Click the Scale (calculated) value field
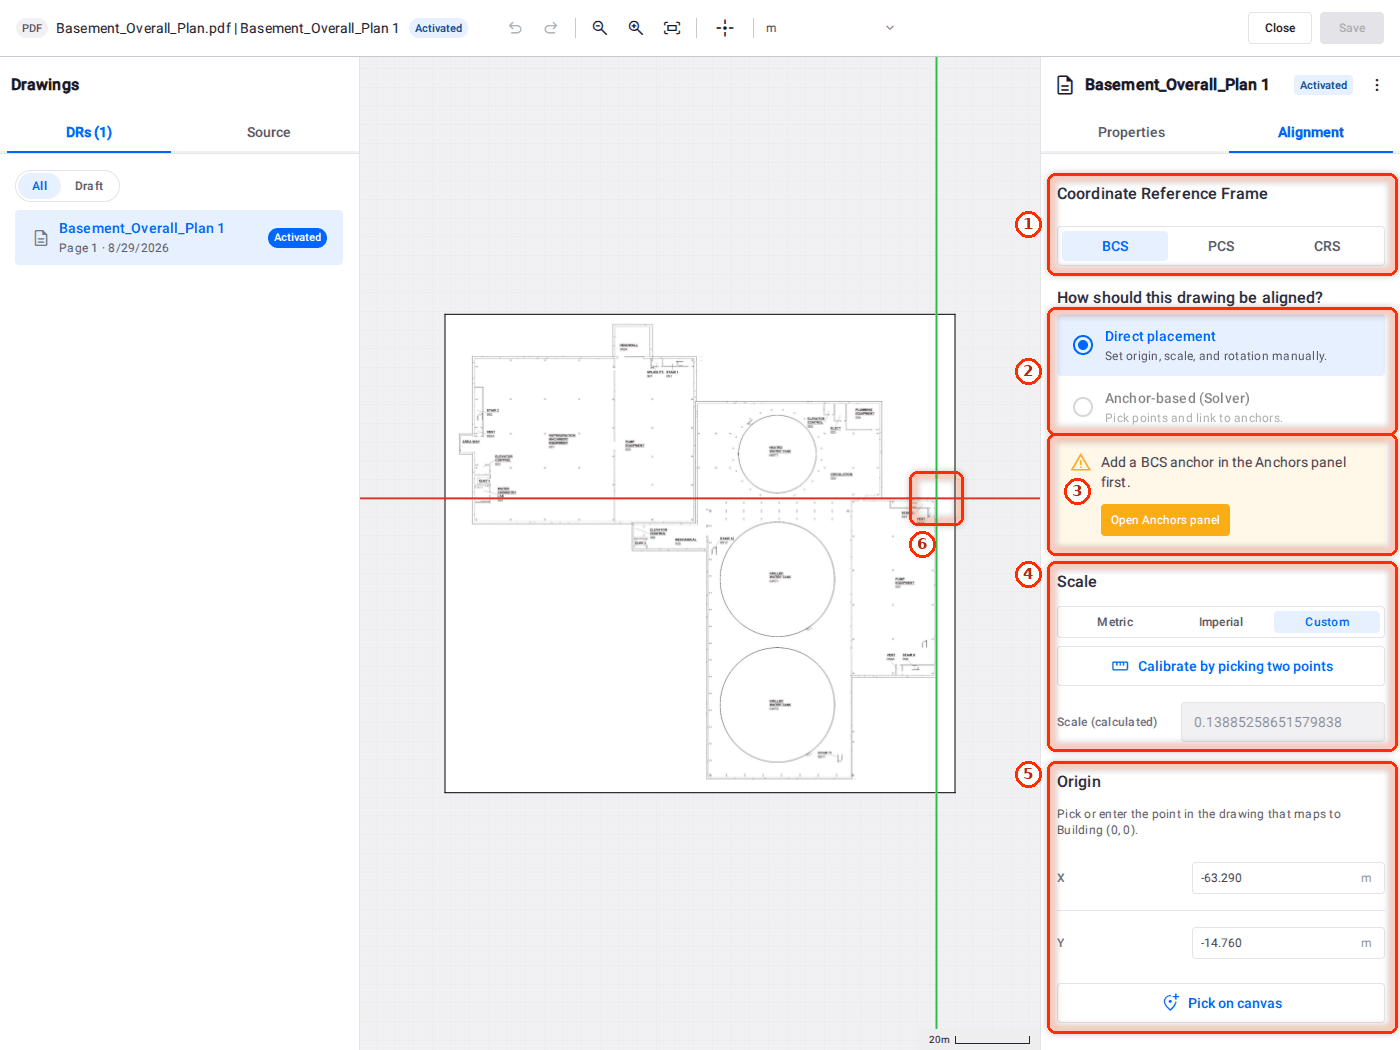Image resolution: width=1400 pixels, height=1050 pixels. point(1283,722)
